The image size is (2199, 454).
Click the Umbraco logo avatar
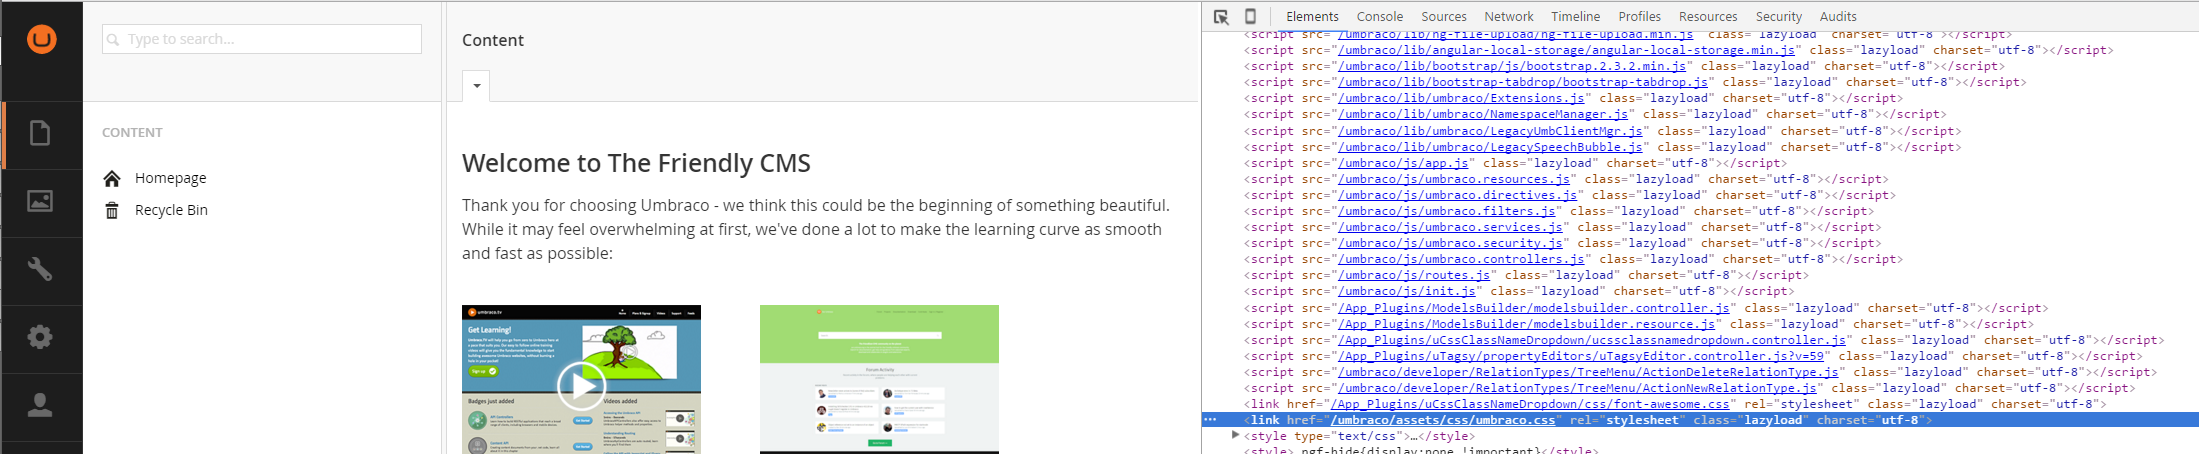tap(41, 39)
